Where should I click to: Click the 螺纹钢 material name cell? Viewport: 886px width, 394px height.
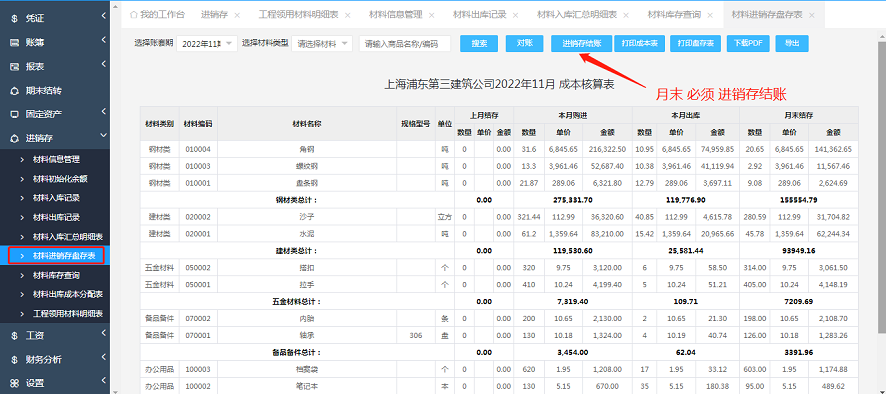[x=307, y=166]
